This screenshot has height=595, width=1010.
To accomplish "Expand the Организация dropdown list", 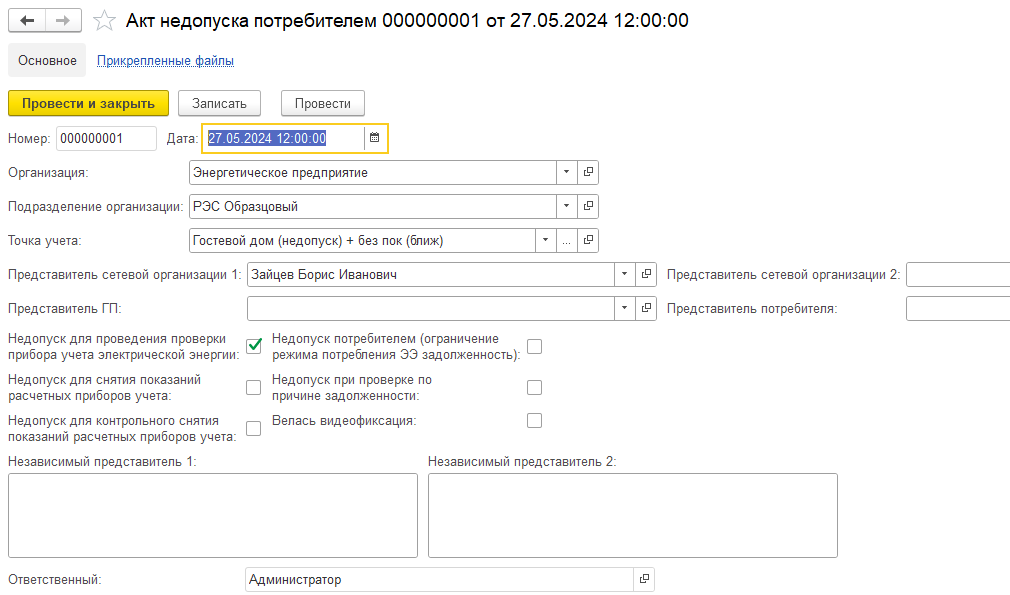I will click(x=567, y=172).
